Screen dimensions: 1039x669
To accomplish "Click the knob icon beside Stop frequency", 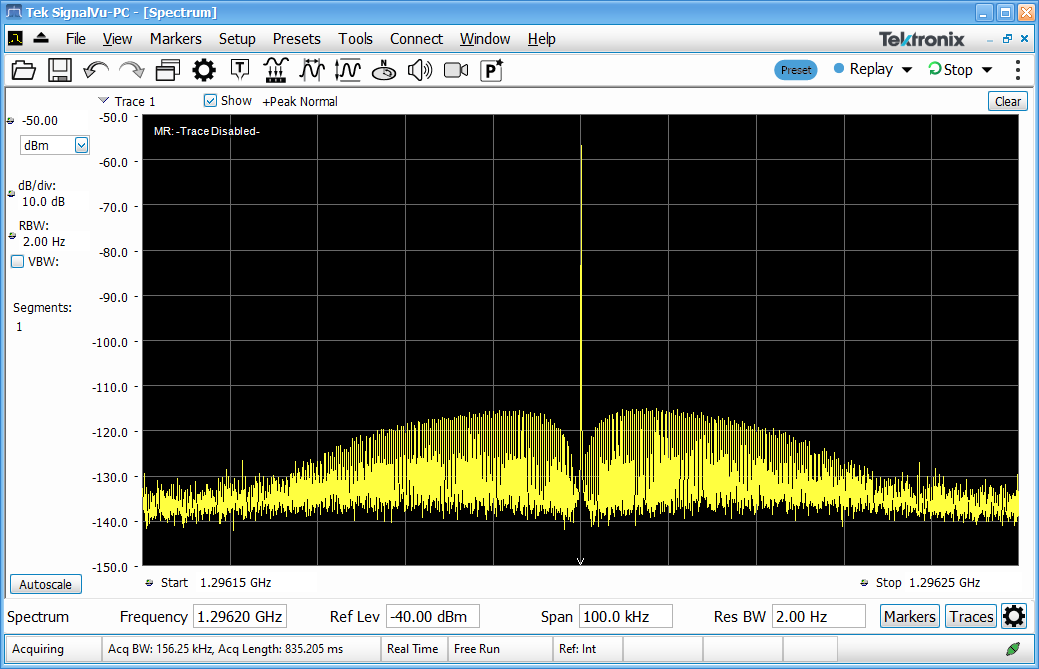I will click(864, 583).
